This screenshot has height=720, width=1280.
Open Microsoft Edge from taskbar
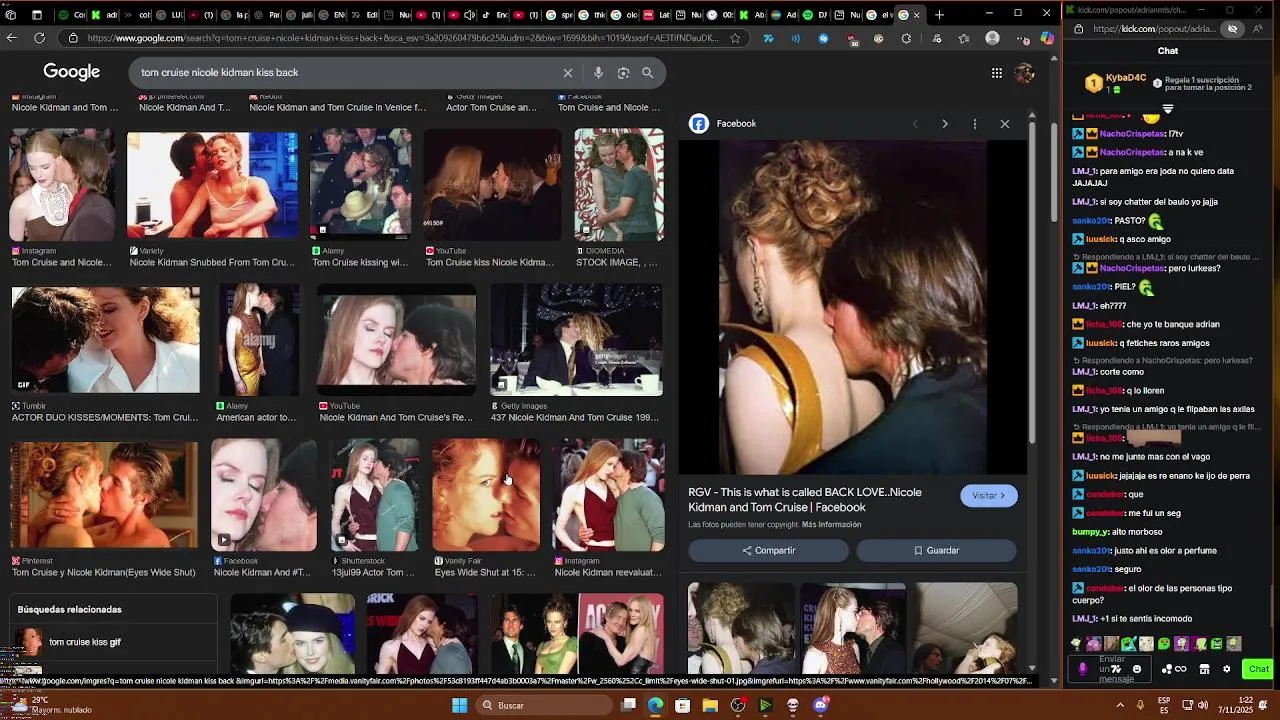click(655, 706)
